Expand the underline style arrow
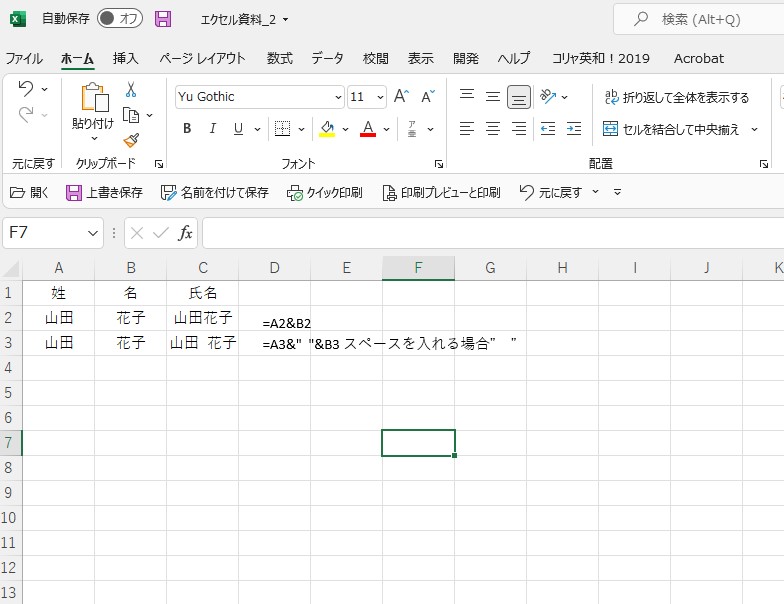The image size is (784, 604). click(x=257, y=129)
